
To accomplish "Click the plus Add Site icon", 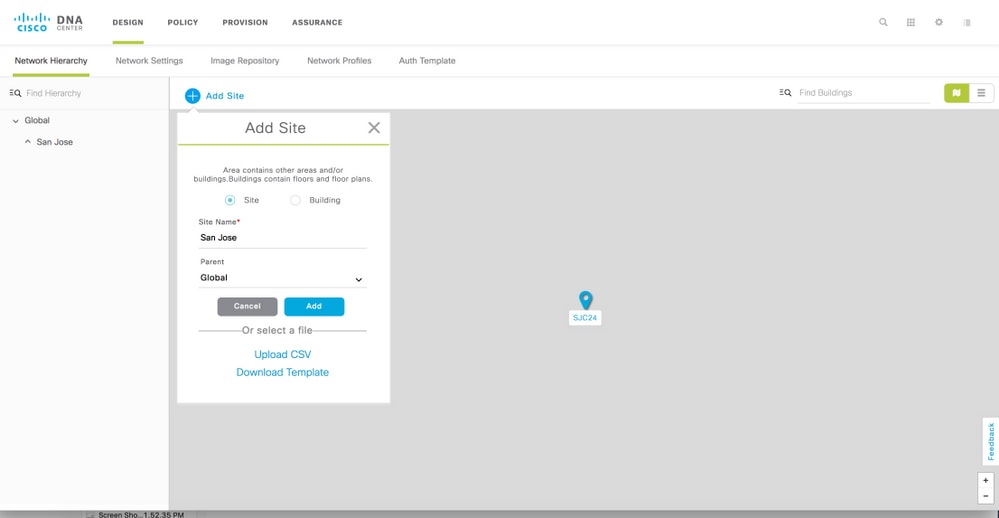I will 192,96.
